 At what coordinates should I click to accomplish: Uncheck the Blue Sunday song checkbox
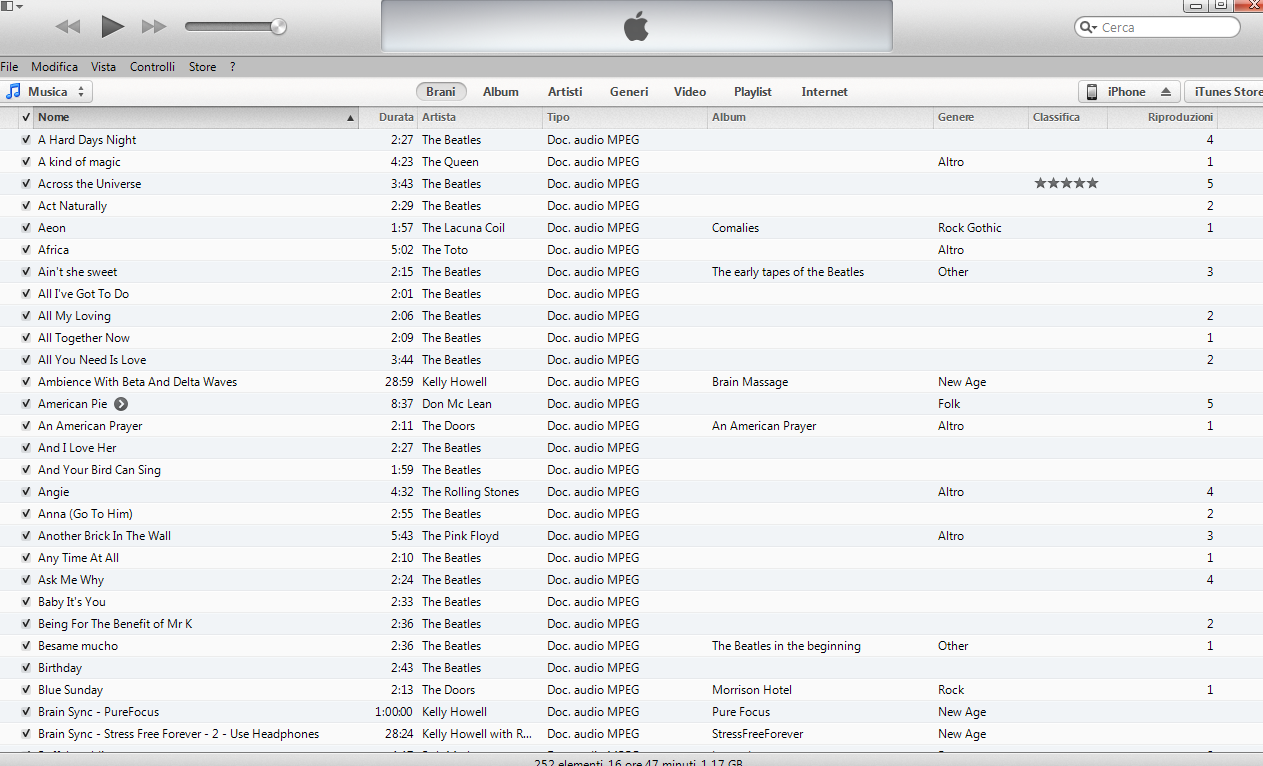pos(26,690)
